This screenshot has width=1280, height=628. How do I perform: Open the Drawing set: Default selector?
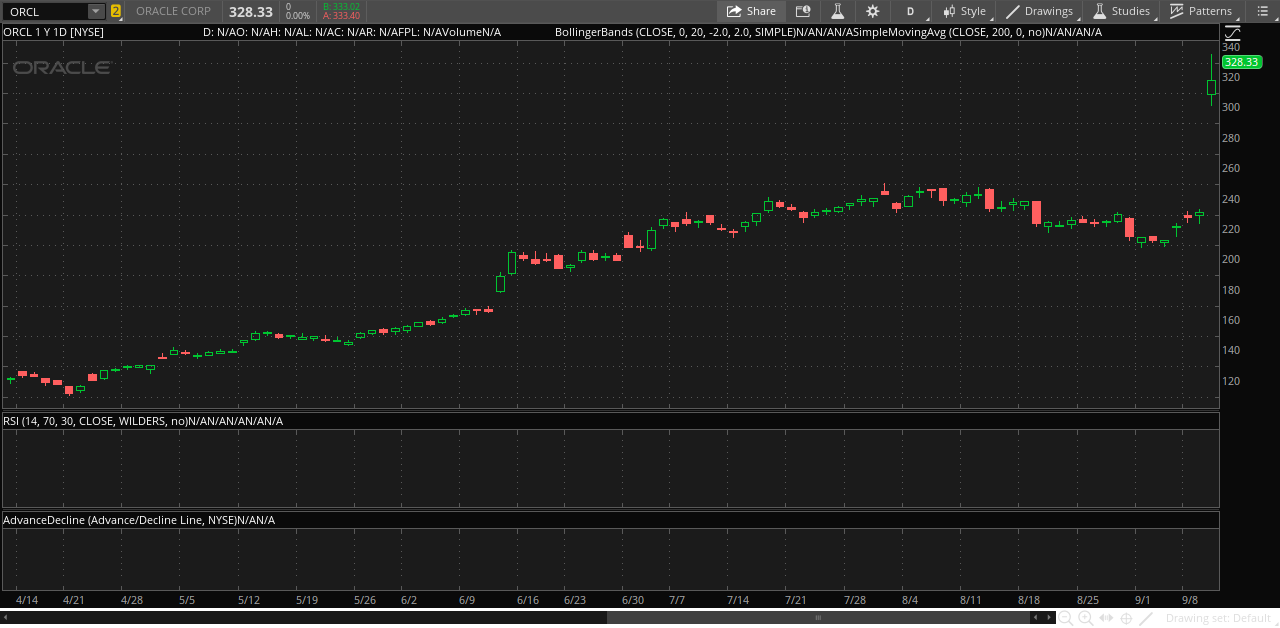coord(1218,618)
